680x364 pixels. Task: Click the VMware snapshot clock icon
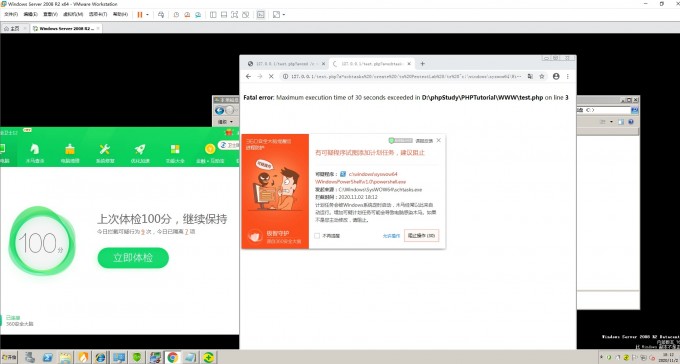coord(176,14)
